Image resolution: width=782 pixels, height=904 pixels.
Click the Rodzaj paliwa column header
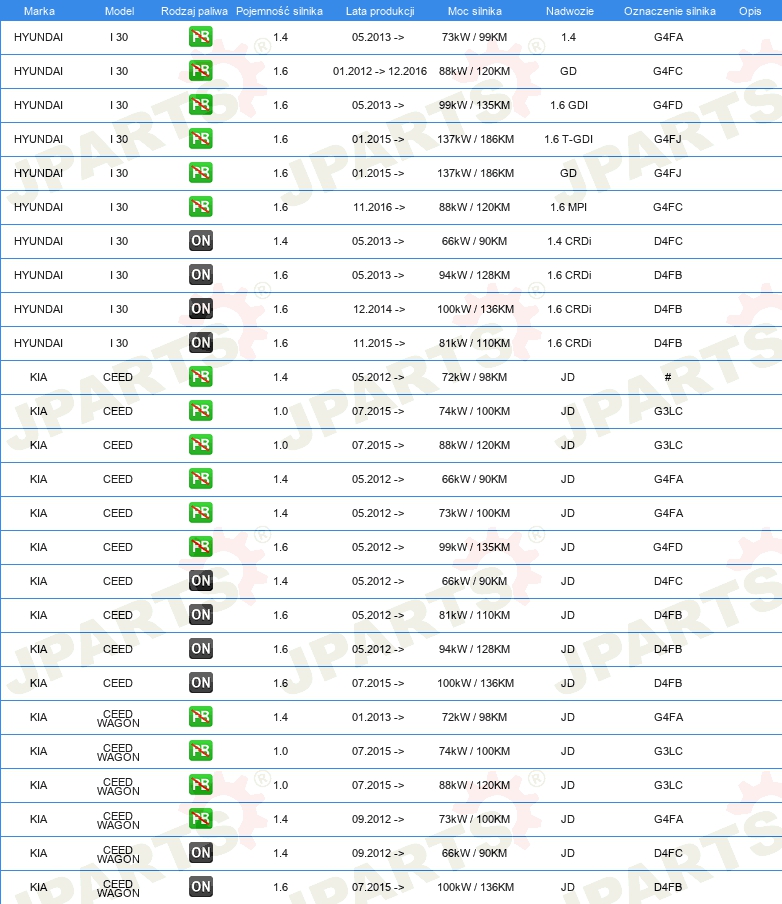tap(194, 11)
